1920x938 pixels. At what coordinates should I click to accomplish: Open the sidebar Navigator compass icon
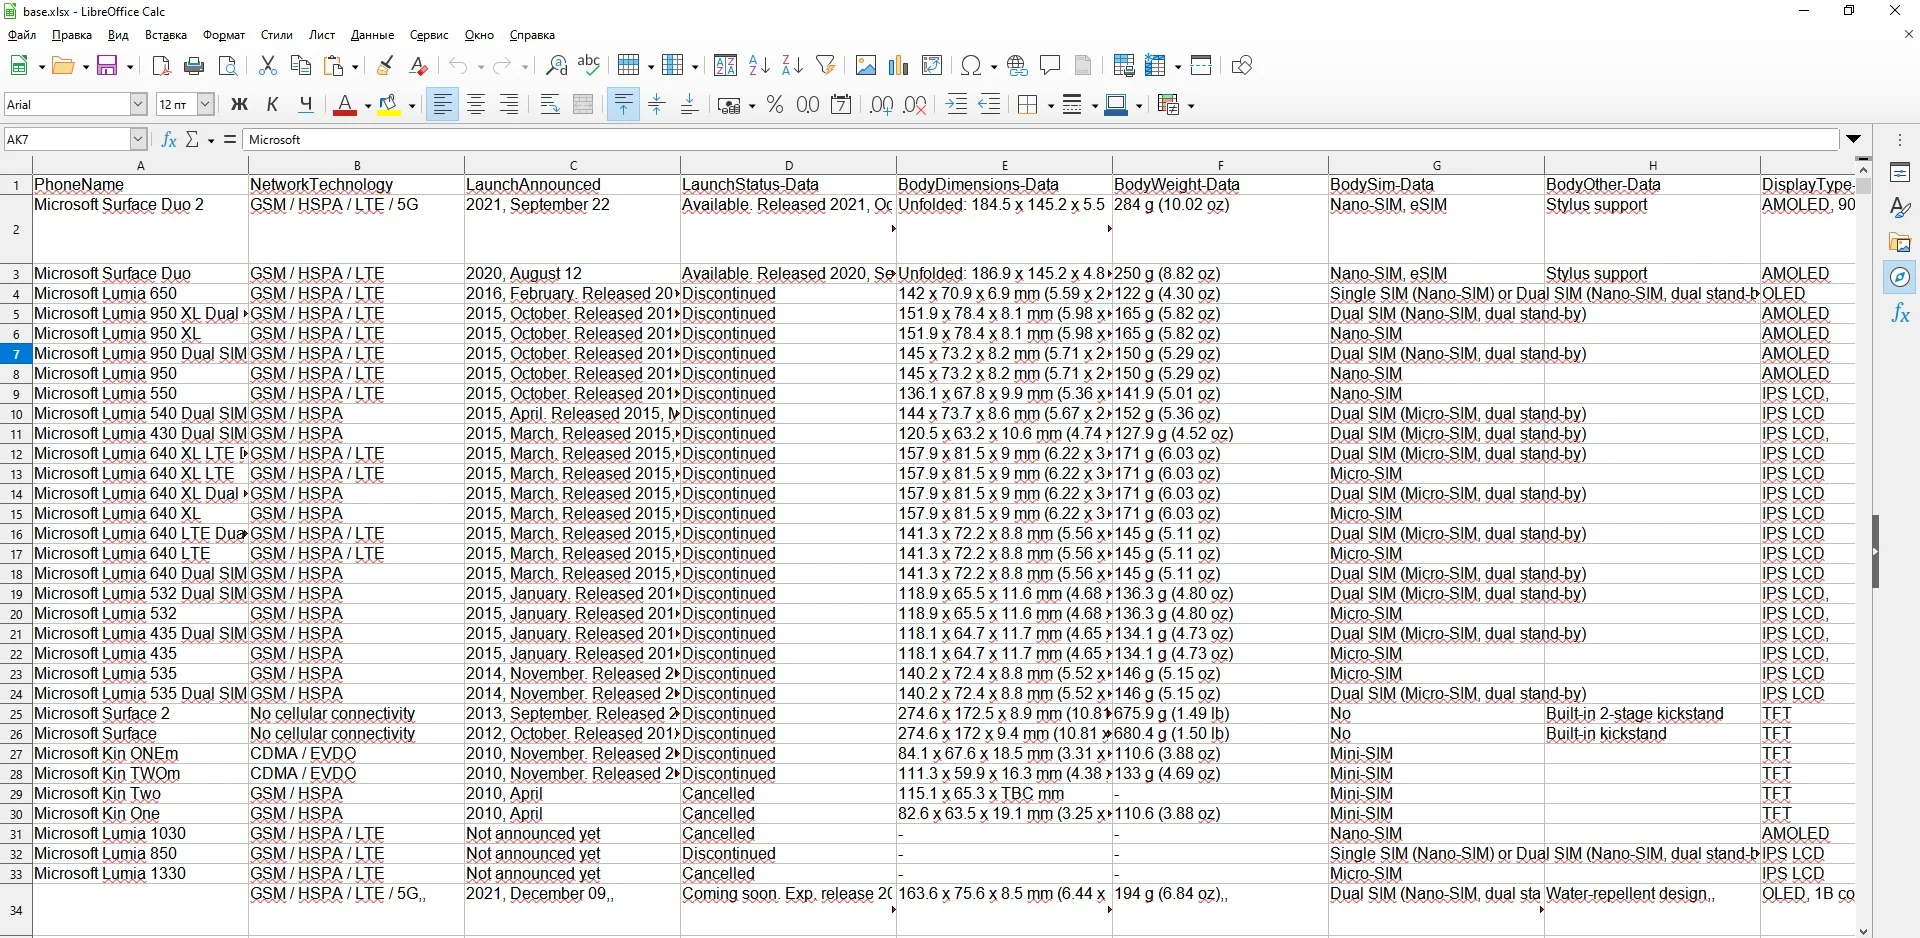pyautogui.click(x=1901, y=278)
